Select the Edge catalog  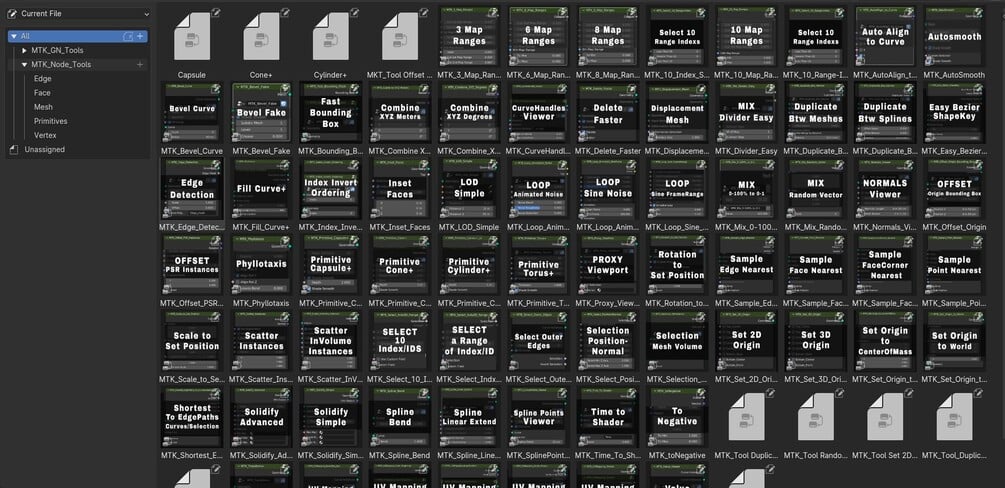(x=42, y=79)
